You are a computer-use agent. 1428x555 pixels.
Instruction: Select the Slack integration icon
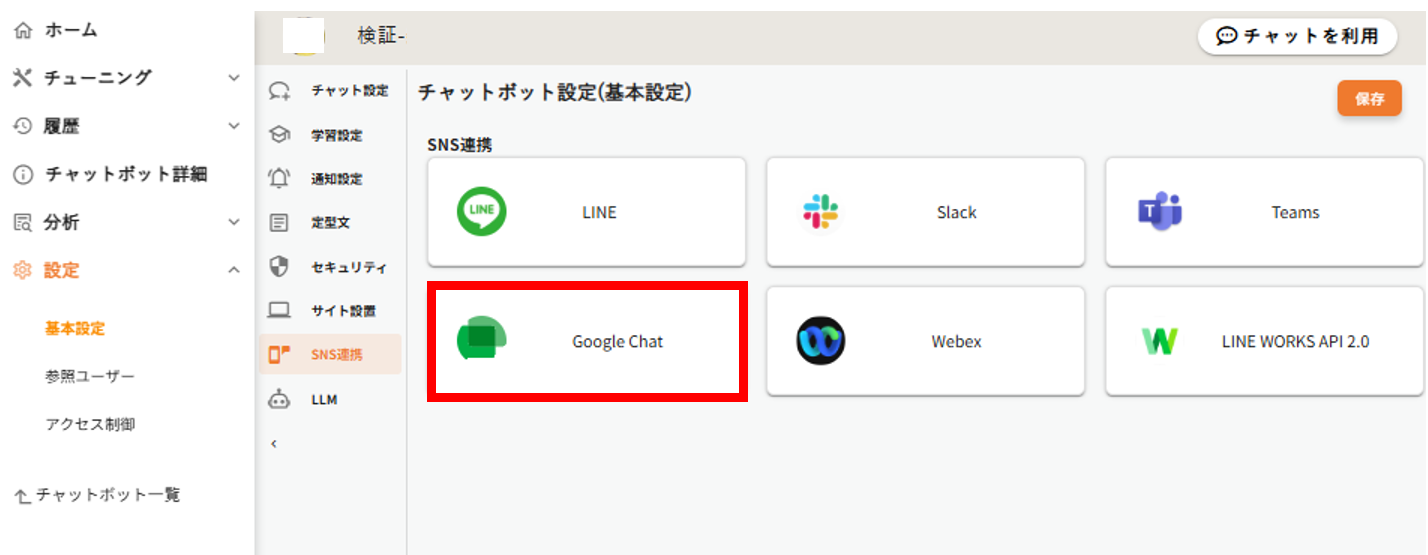coord(820,212)
